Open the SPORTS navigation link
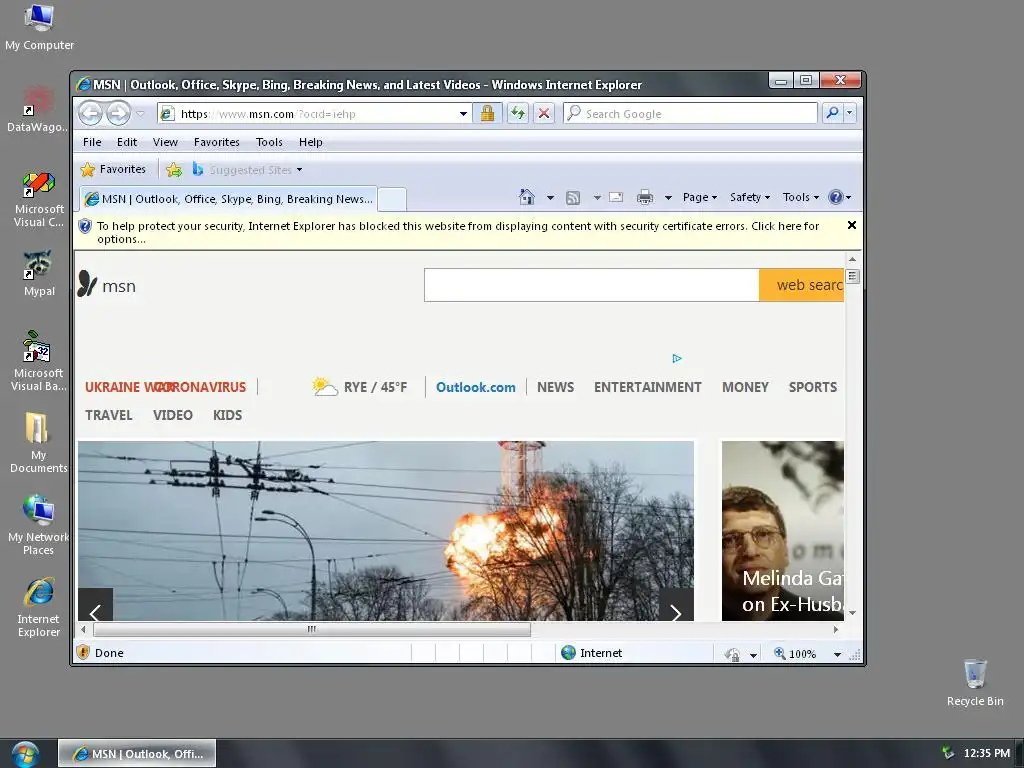This screenshot has width=1024, height=768. point(812,387)
